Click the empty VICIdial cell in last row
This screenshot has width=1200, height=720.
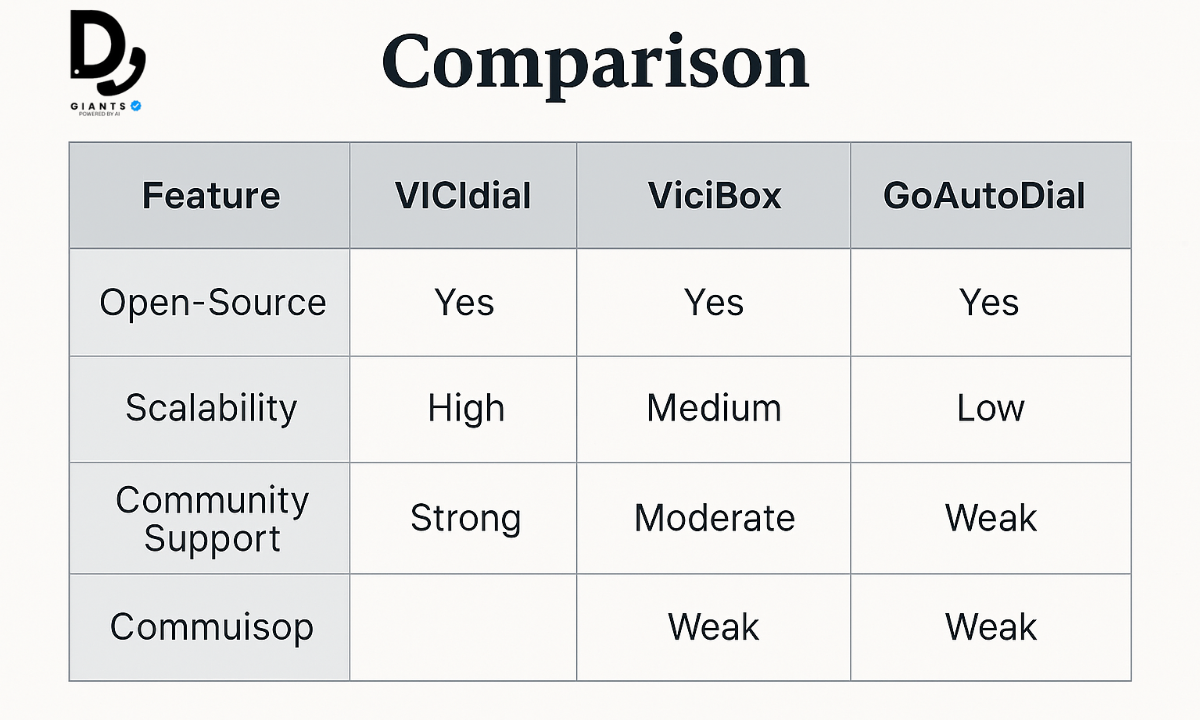[463, 627]
